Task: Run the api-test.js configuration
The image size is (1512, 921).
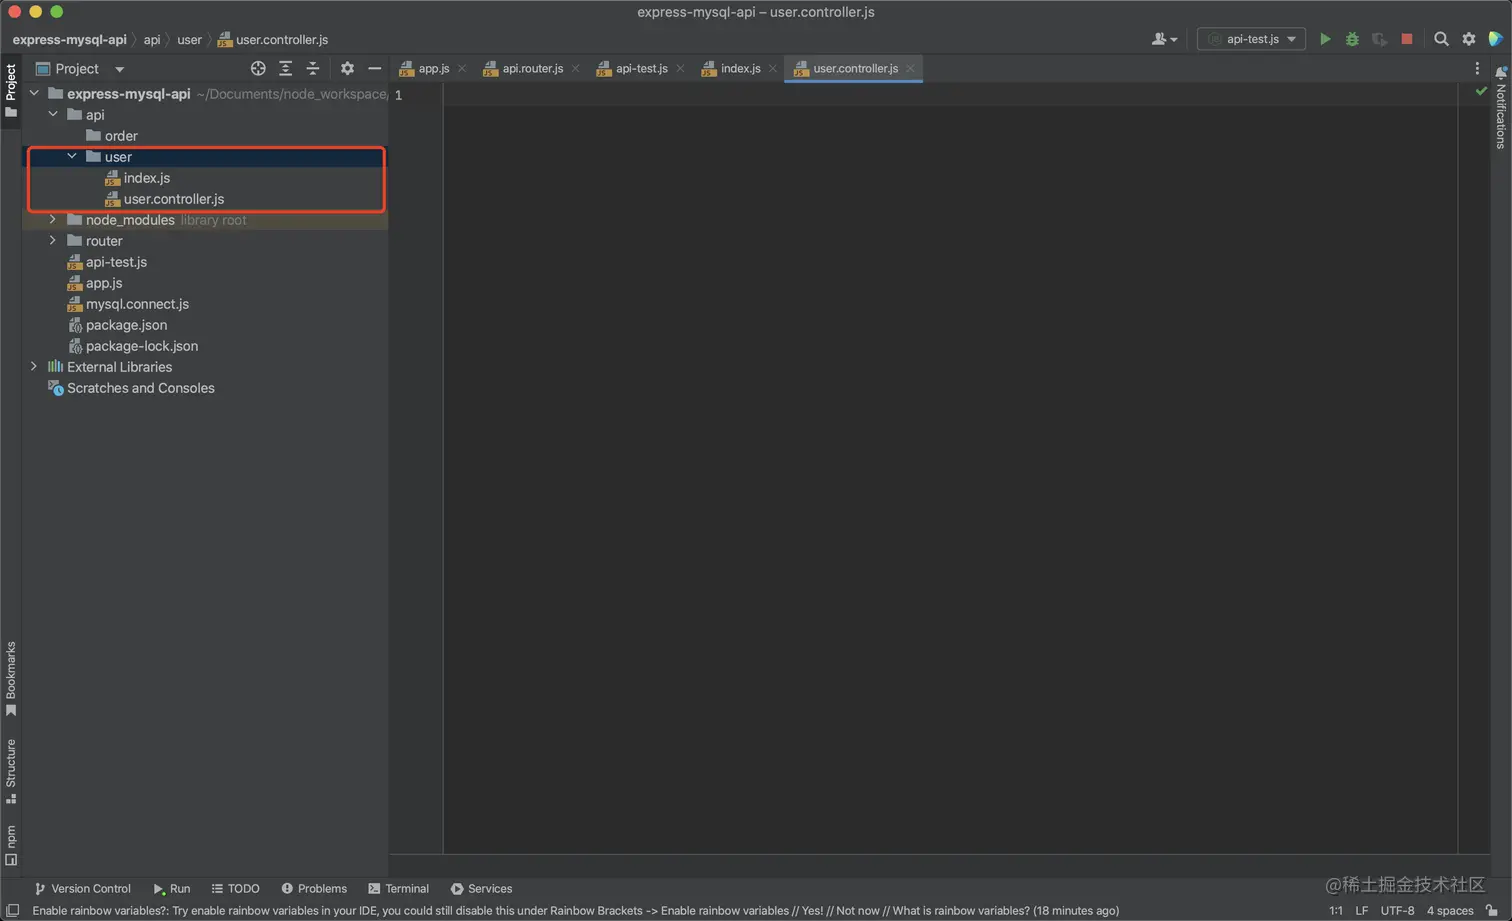Action: 1325,39
